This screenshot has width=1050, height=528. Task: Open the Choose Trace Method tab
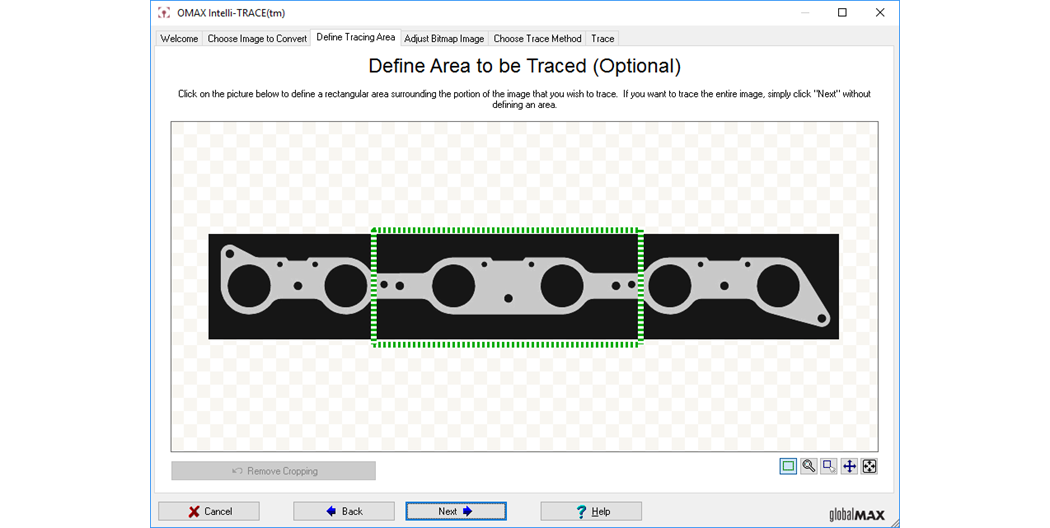537,39
